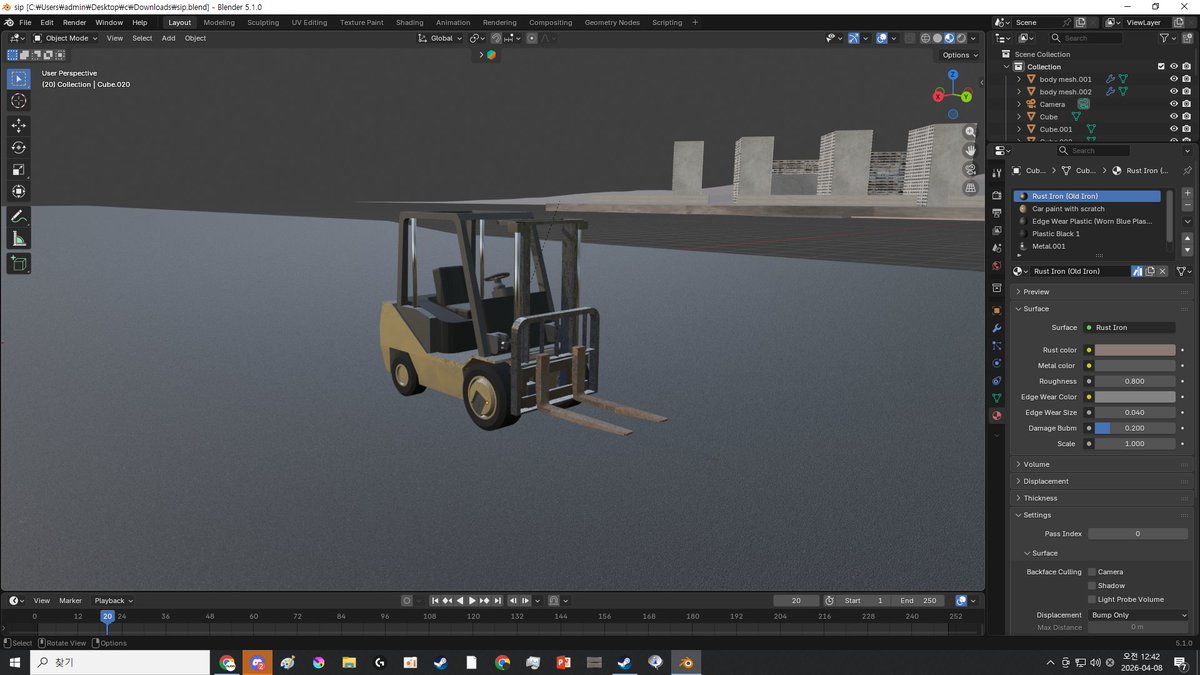Screen dimensions: 1200x675
Task: Click the viewport zoom magnifier icon
Action: pyautogui.click(x=970, y=132)
